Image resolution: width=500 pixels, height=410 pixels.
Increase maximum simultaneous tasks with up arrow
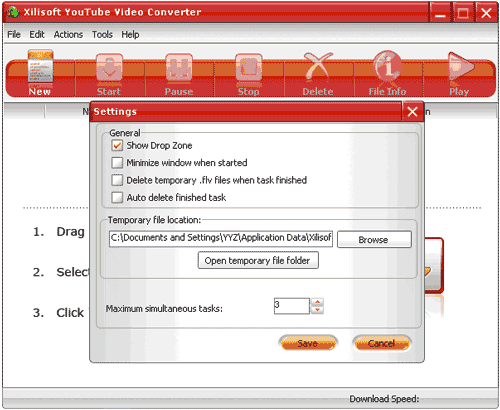point(318,302)
